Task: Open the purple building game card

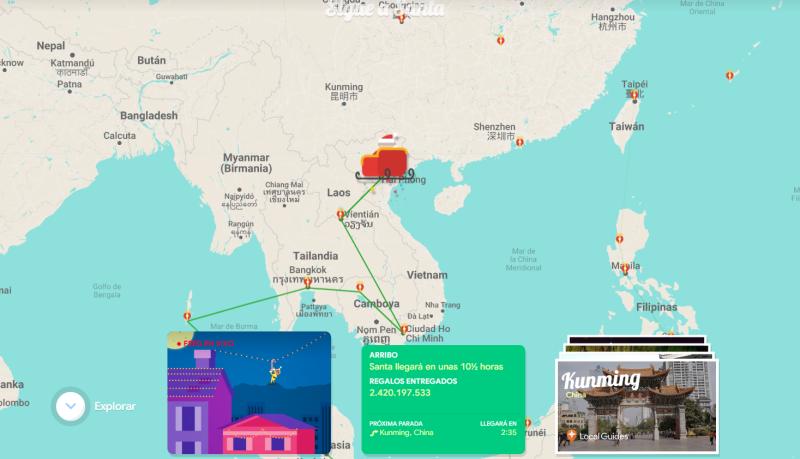Action: [248, 392]
